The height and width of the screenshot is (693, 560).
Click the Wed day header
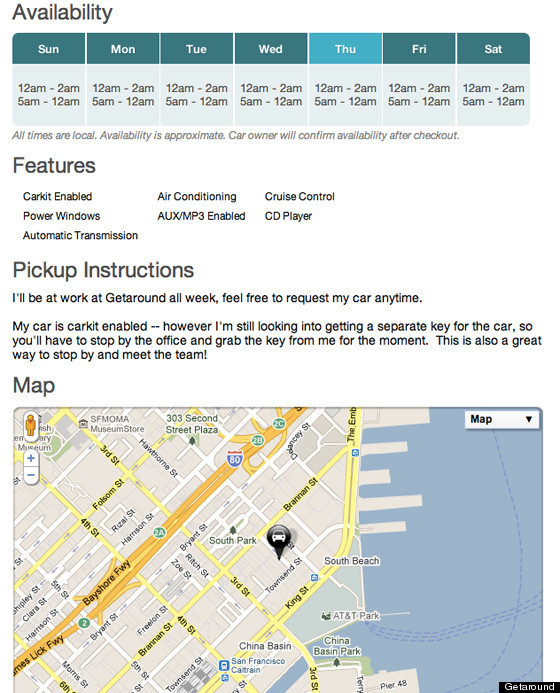click(x=270, y=49)
